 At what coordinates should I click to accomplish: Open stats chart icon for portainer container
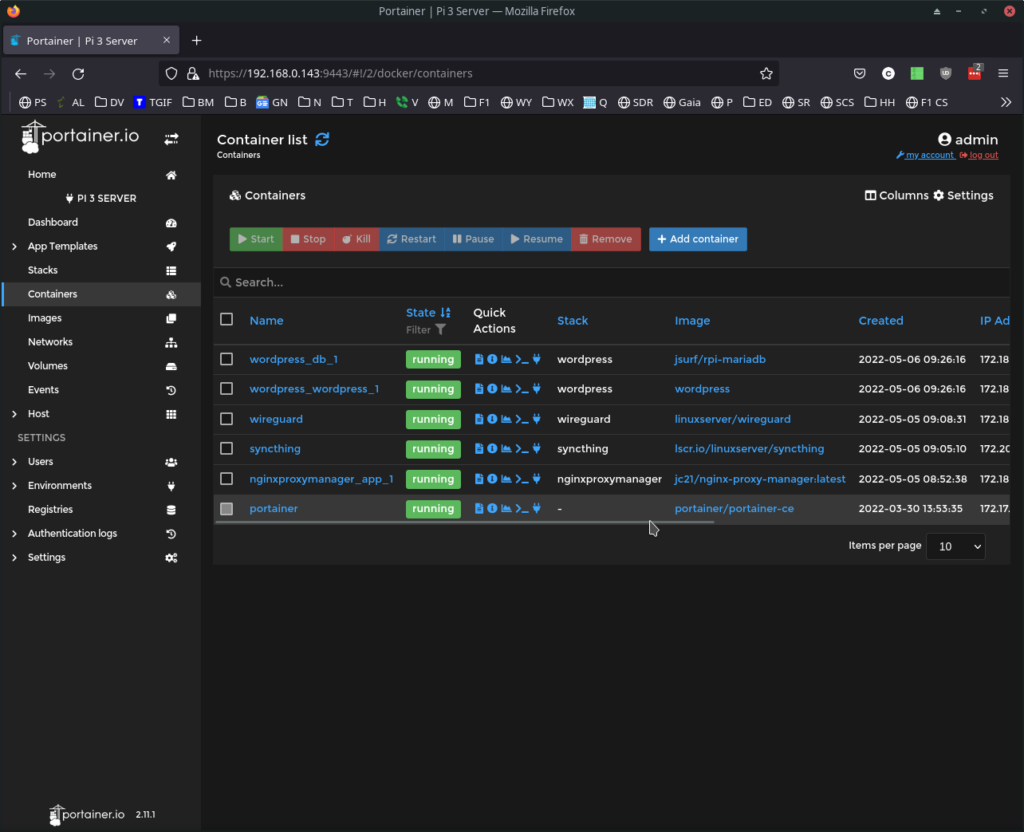[506, 508]
